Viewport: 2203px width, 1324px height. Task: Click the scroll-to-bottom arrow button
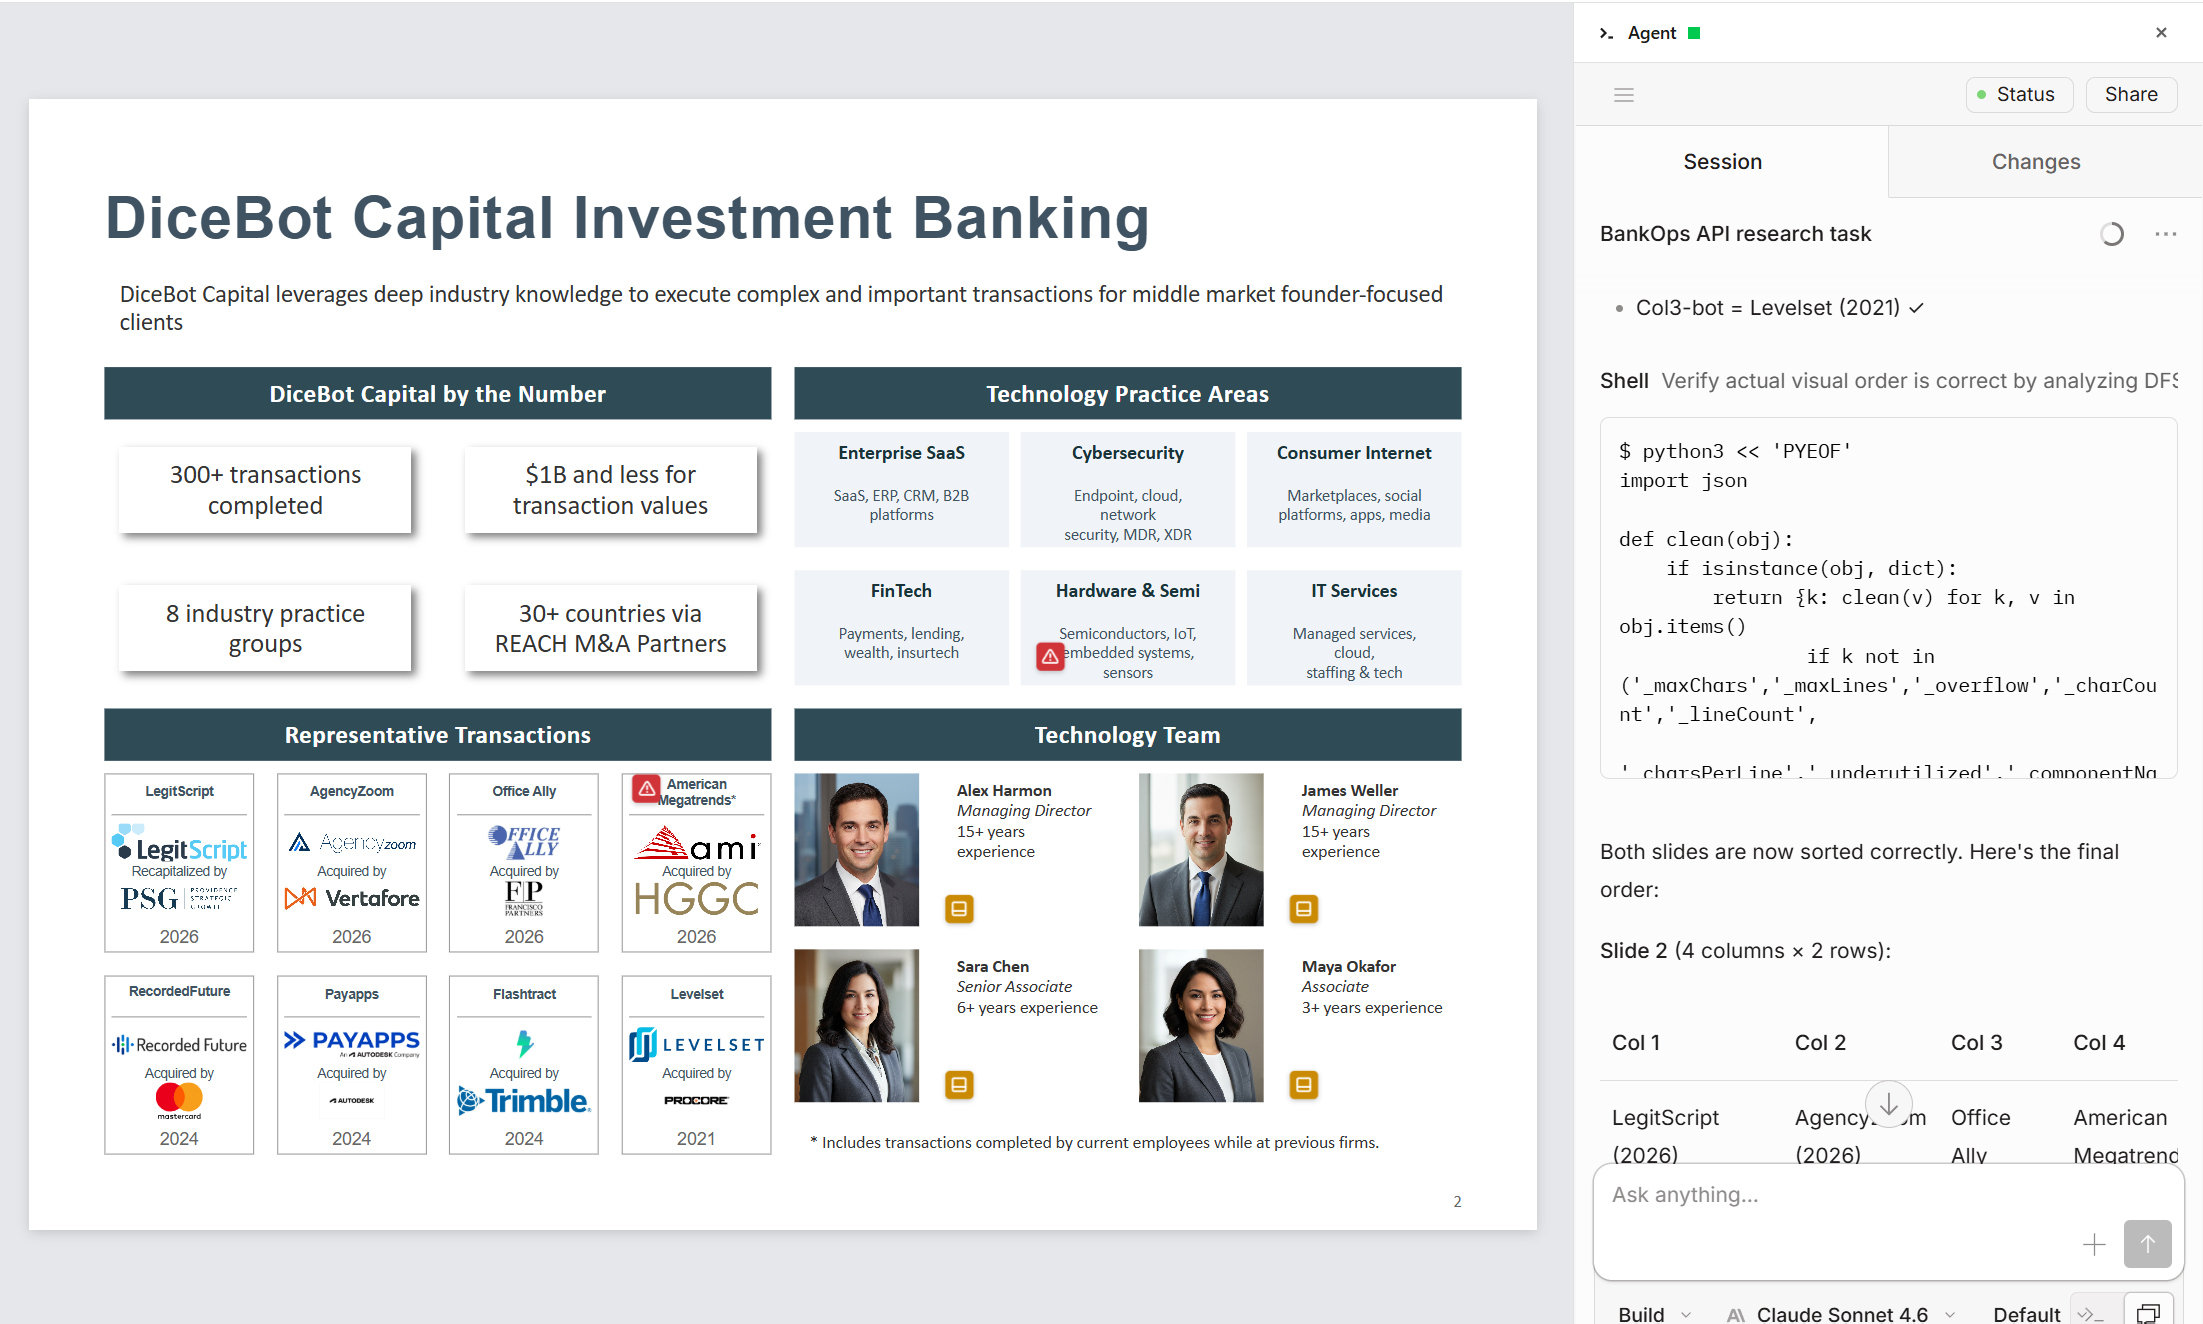[1889, 1104]
